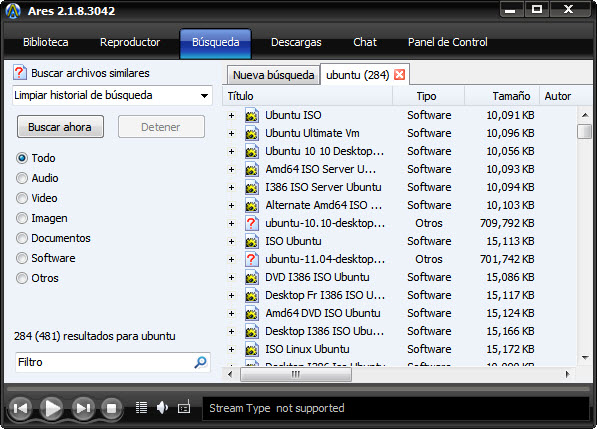
Task: Click the results list scroll-down arrow
Action: tap(585, 357)
